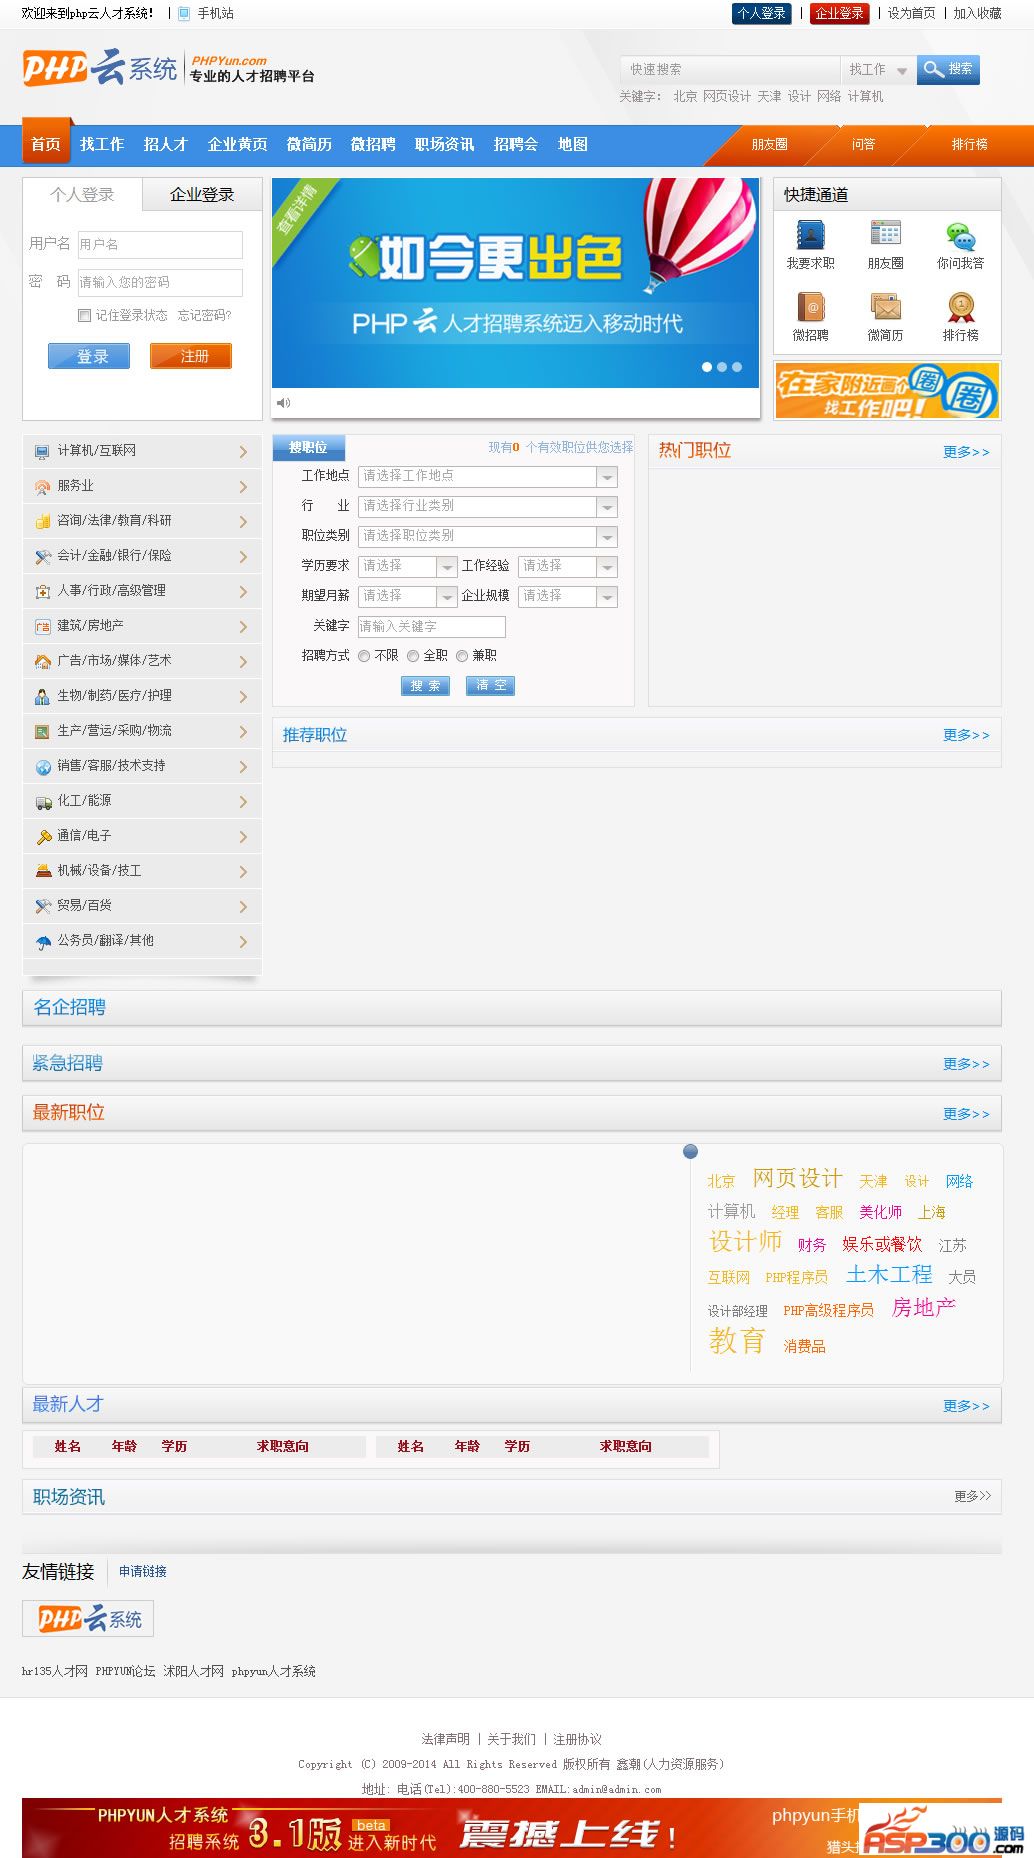Viewport: 1034px width, 1858px height.
Task: Click the 贸易/百货 category icon
Action: click(x=42, y=907)
